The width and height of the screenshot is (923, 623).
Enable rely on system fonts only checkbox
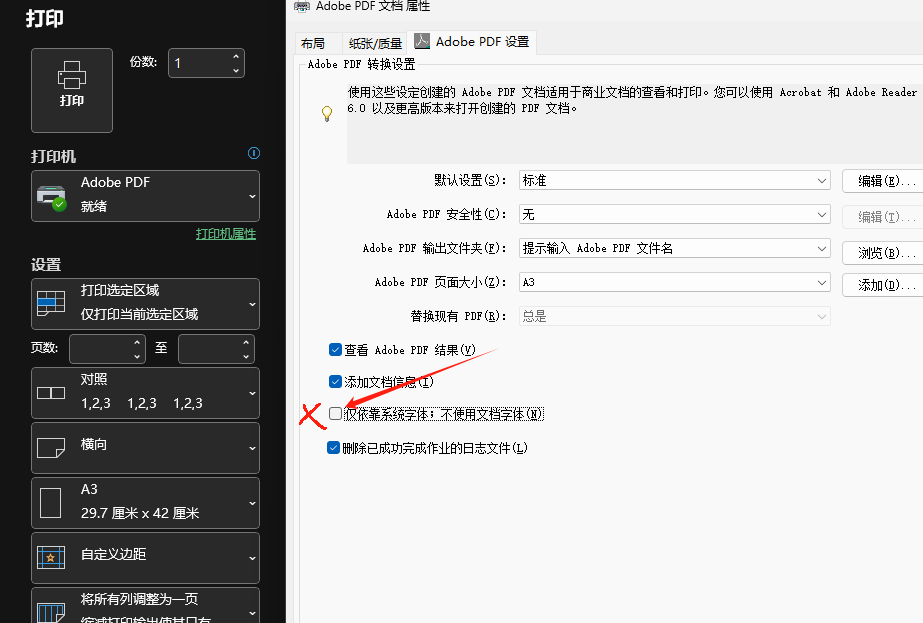tap(336, 413)
